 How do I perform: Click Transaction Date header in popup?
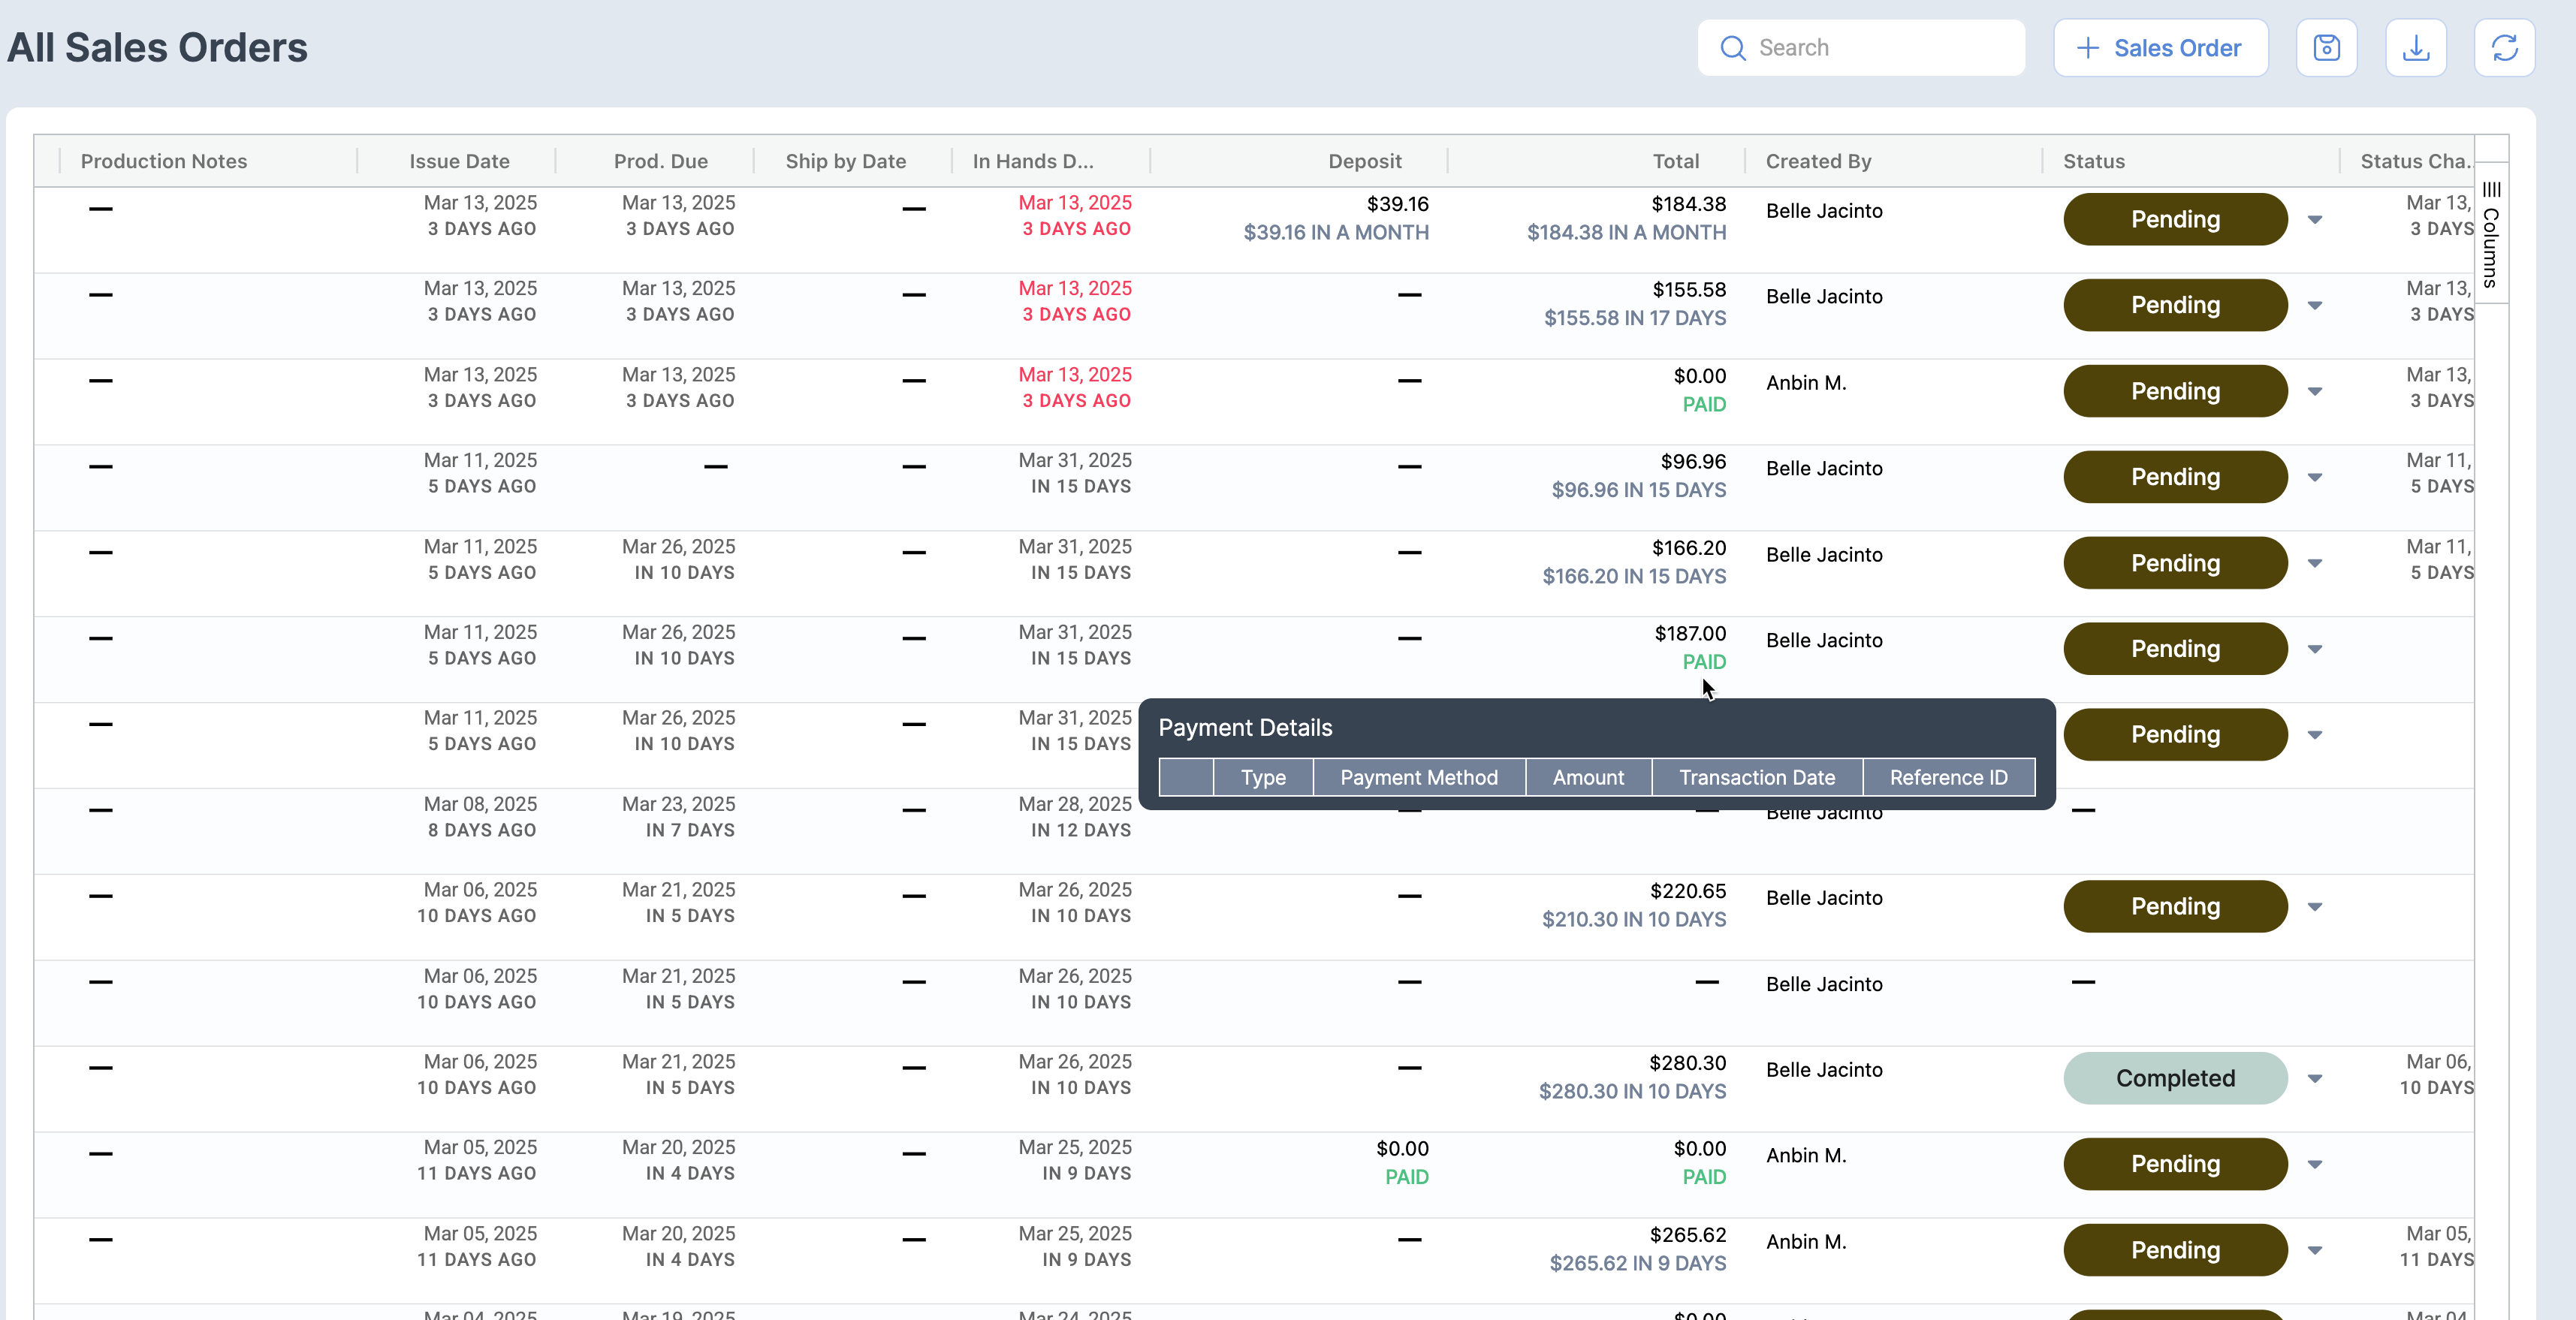[1756, 778]
